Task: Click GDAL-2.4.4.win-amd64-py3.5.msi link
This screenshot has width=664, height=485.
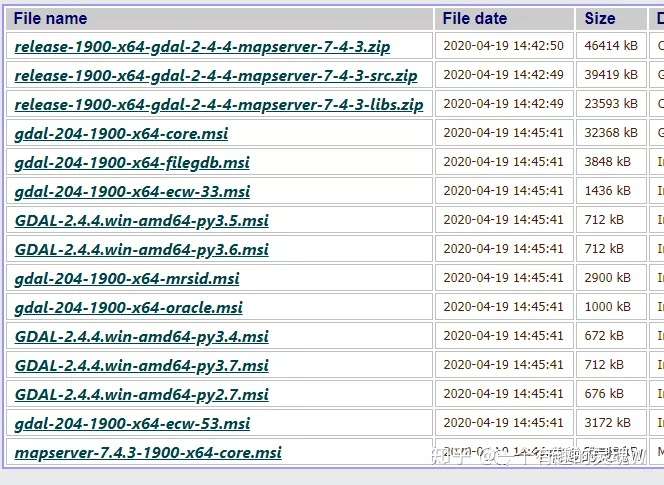Action: pyautogui.click(x=141, y=221)
